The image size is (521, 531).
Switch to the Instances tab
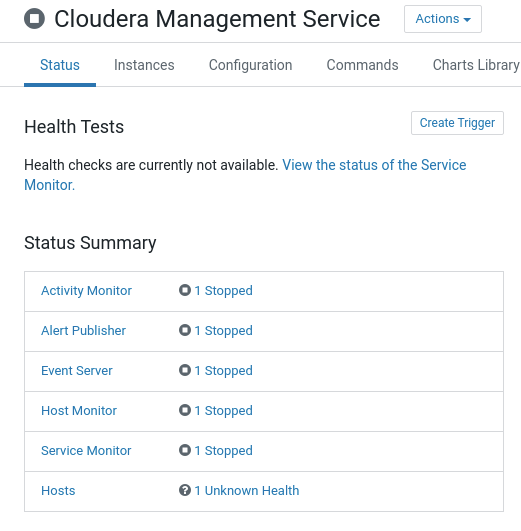[144, 65]
